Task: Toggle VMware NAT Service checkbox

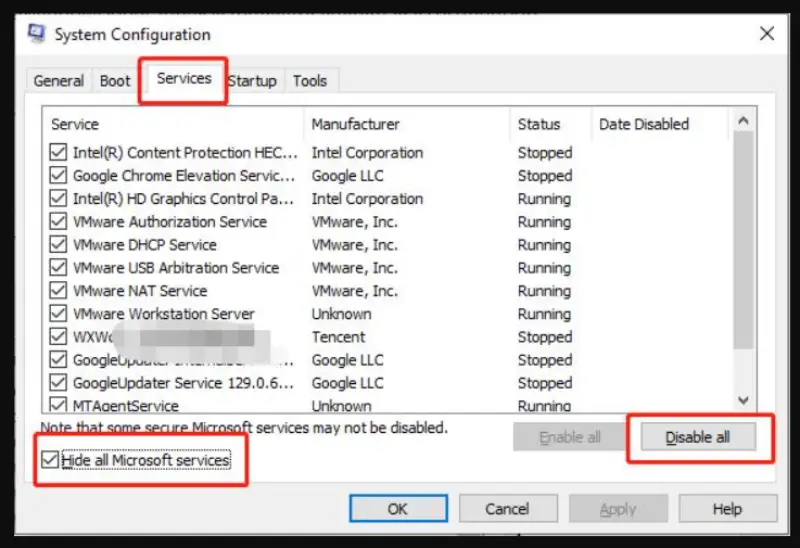Action: (x=58, y=290)
